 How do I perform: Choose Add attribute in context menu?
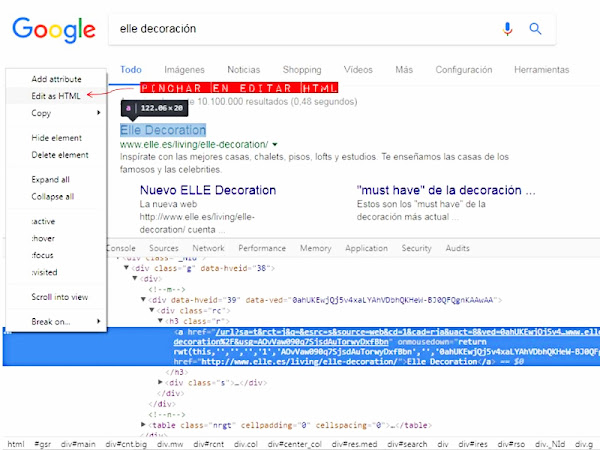[x=56, y=79]
